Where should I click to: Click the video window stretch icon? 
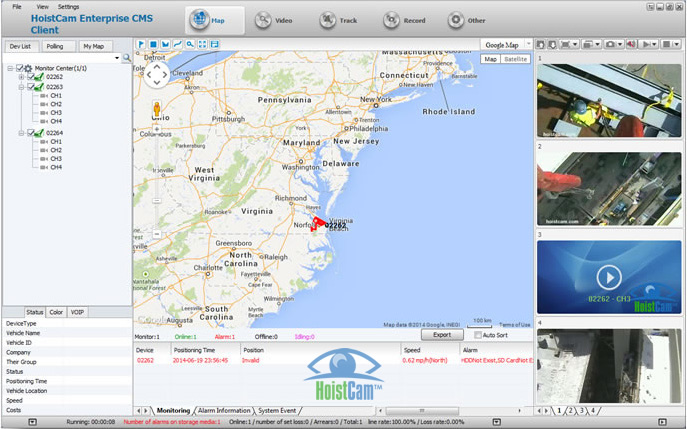click(566, 44)
